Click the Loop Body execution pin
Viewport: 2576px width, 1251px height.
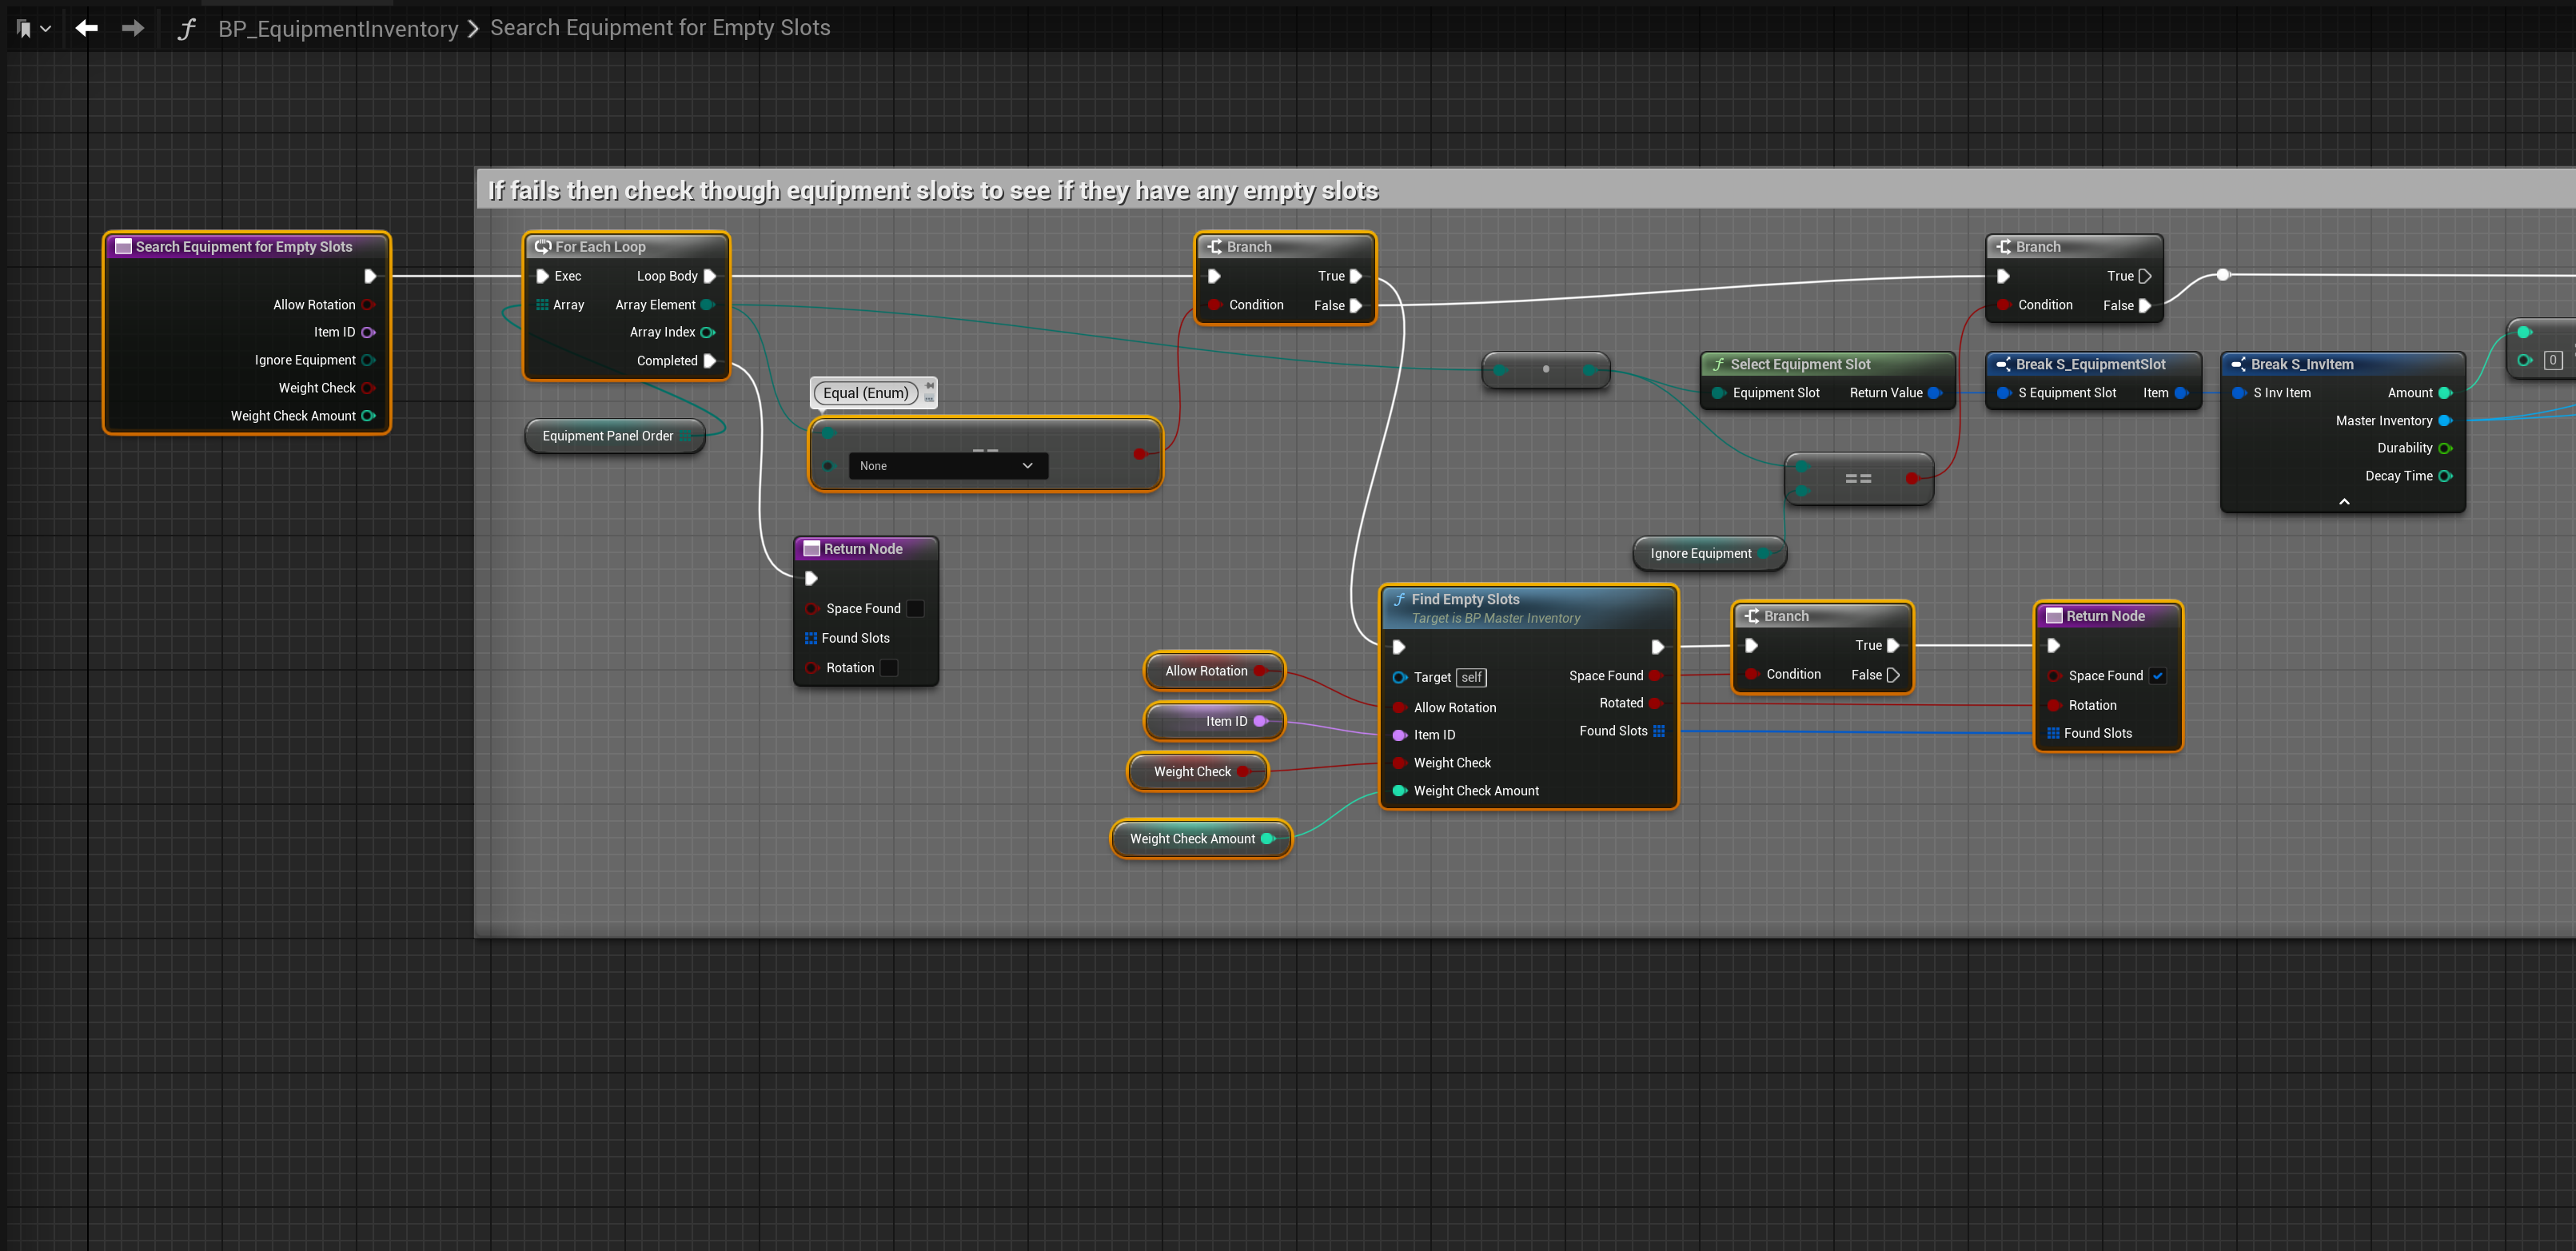point(709,276)
